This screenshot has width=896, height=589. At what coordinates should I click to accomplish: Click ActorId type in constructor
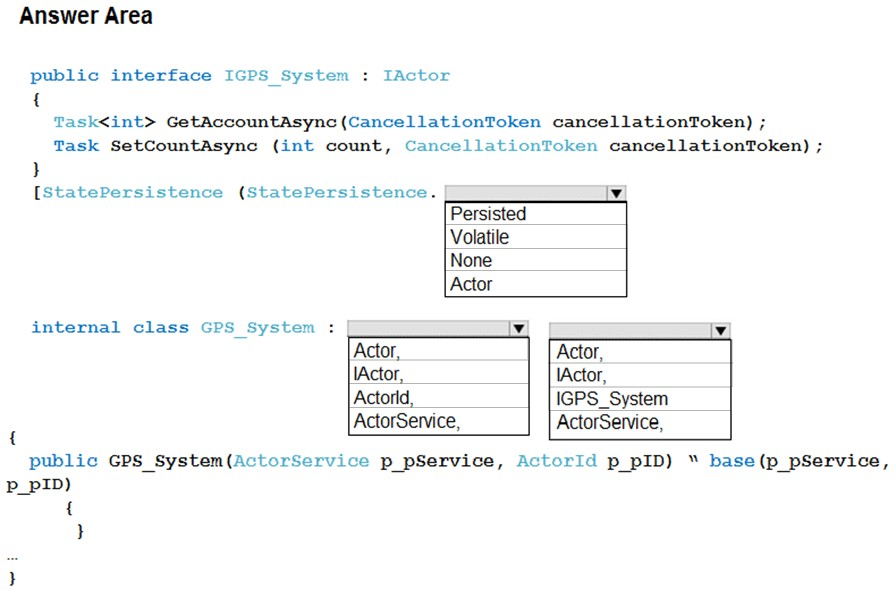(557, 461)
